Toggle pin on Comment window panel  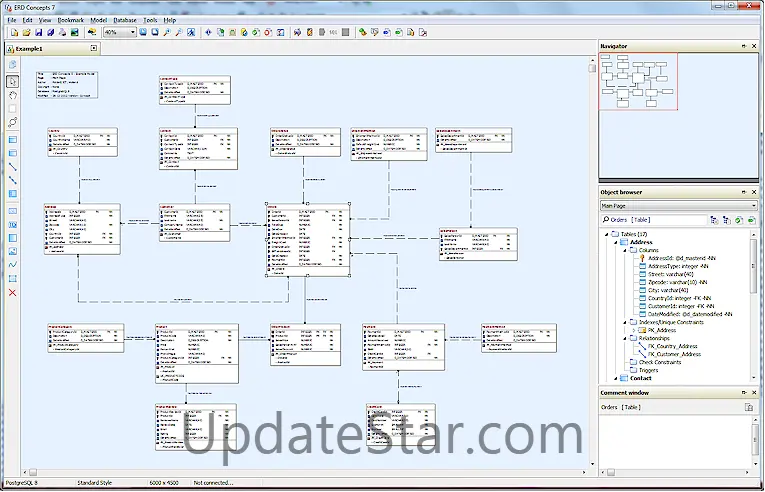tap(743, 392)
